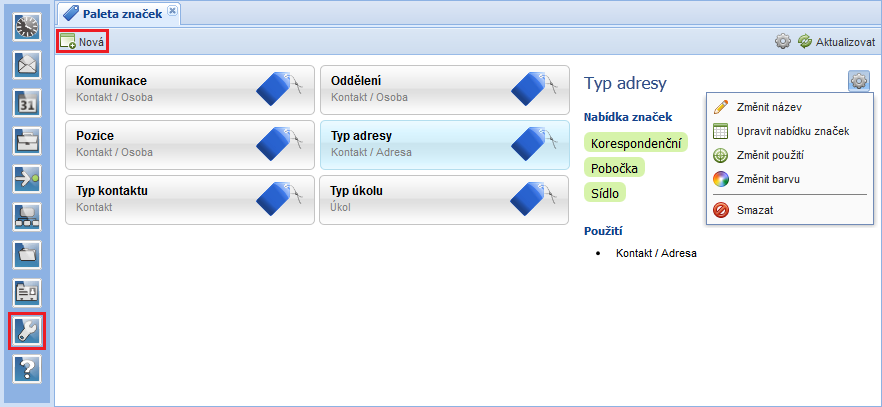Toggle the Typ adresy gear dropdown

[859, 82]
